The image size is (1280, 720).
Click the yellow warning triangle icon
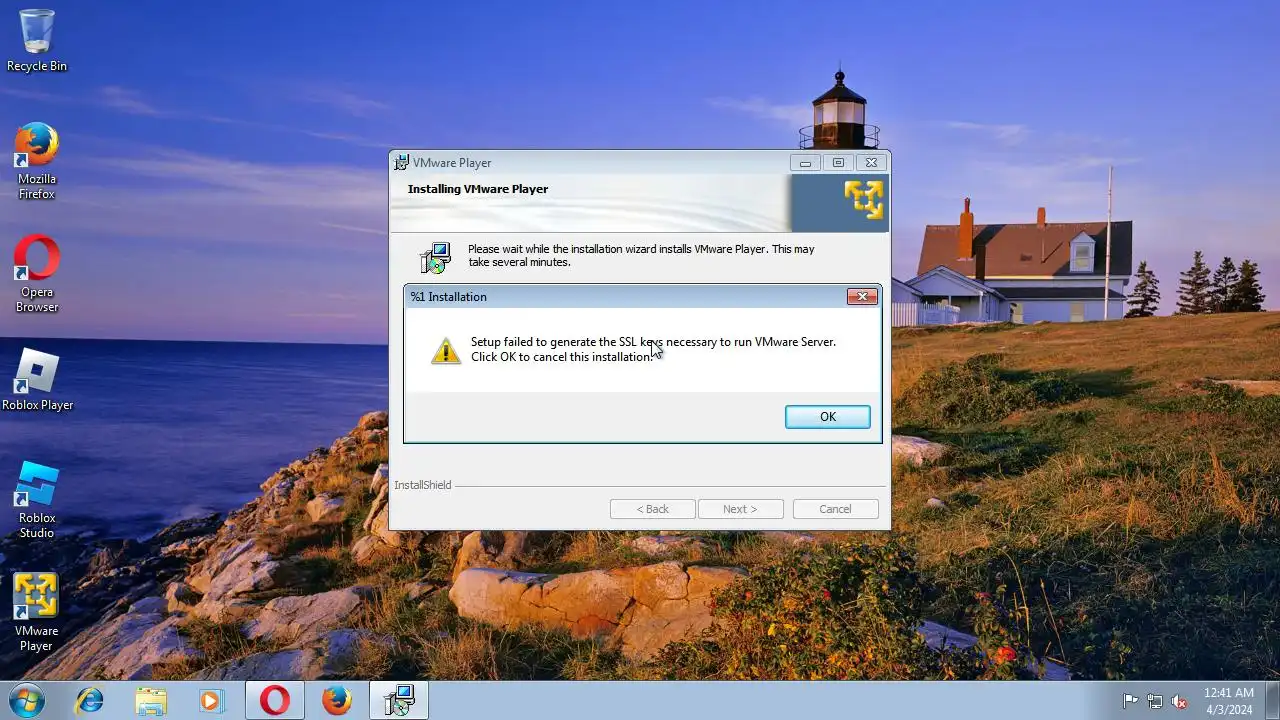[x=446, y=350]
